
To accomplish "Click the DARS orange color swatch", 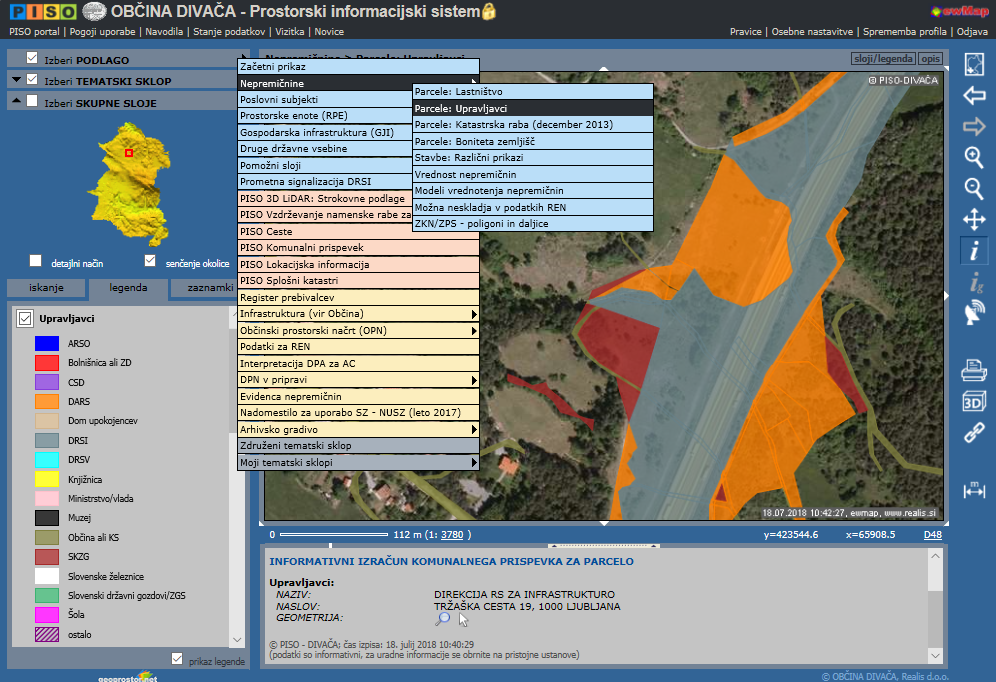I will pyautogui.click(x=47, y=400).
